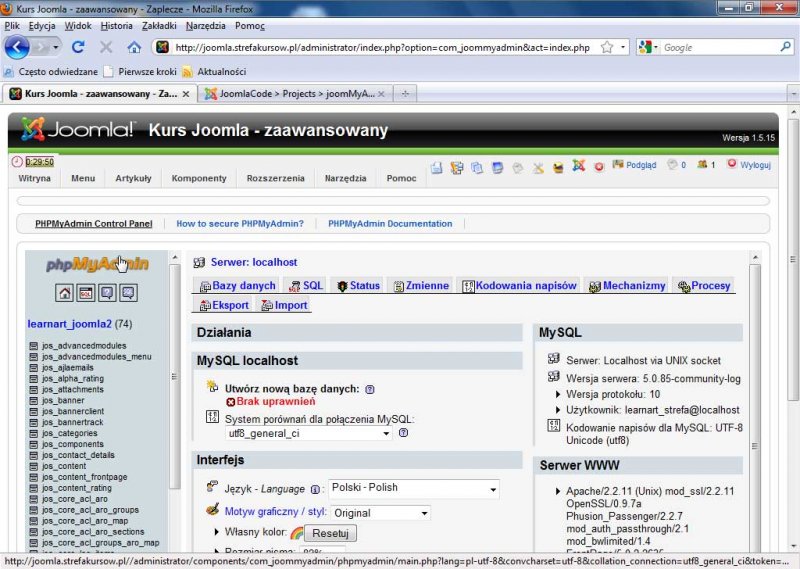
Task: Click the Wyloguj logout link
Action: pos(754,165)
